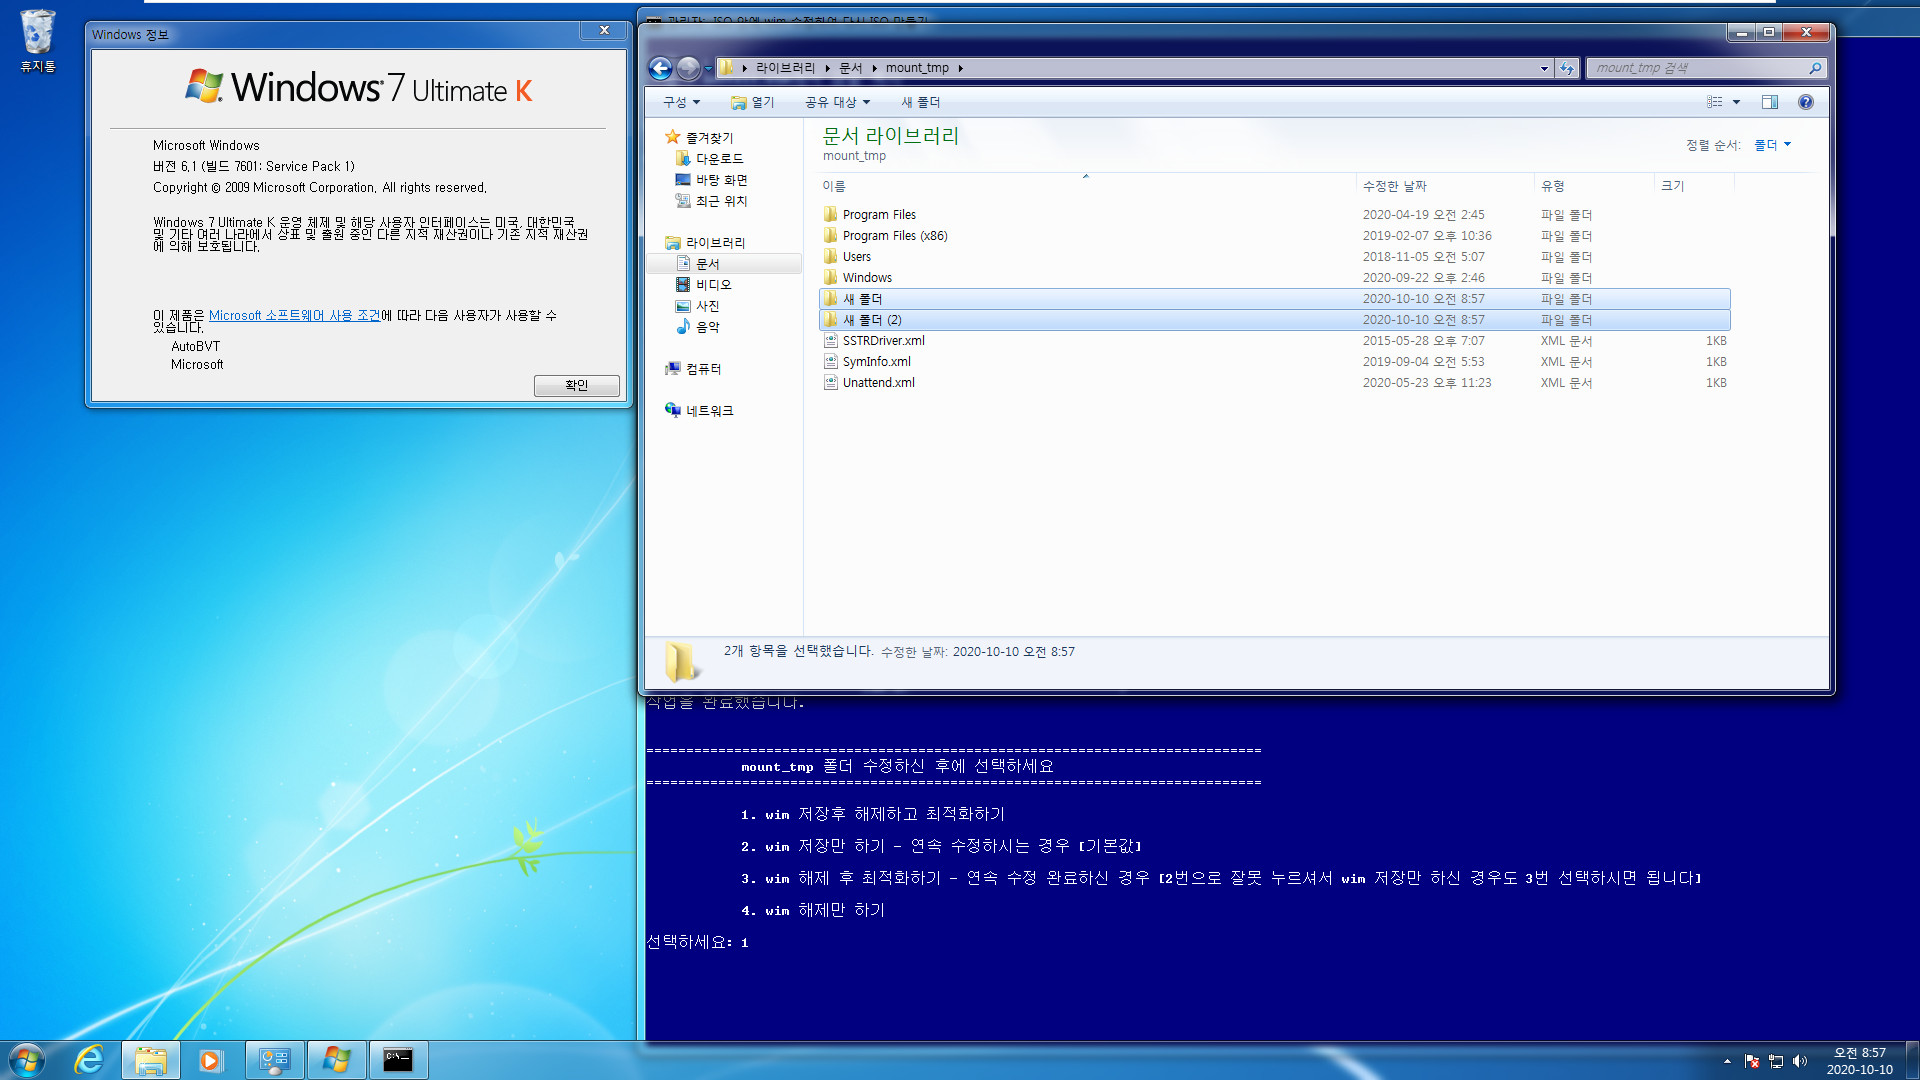The height and width of the screenshot is (1080, 1920).
Task: Click the mount_tmp search field
Action: (x=1700, y=68)
